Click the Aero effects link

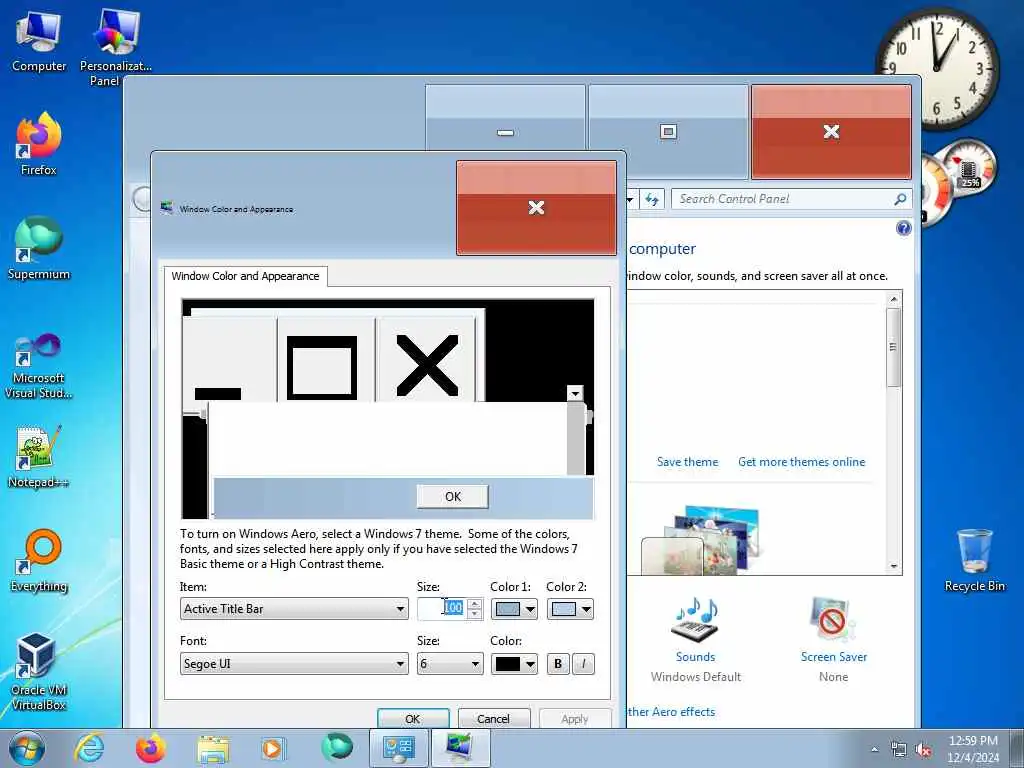pos(671,712)
